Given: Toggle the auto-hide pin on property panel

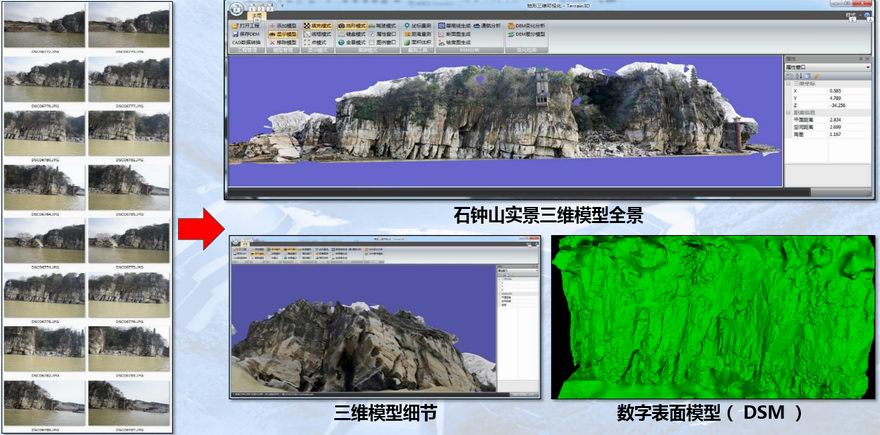Looking at the screenshot, I should tap(861, 59).
